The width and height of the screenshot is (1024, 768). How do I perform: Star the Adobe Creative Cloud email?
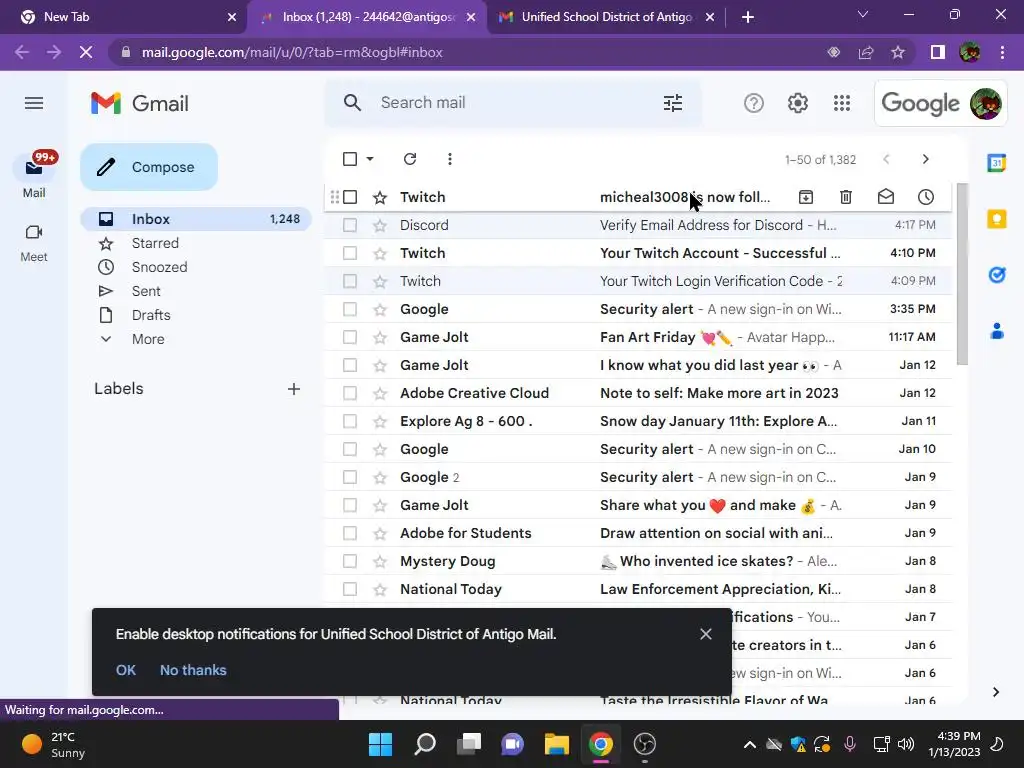click(379, 393)
